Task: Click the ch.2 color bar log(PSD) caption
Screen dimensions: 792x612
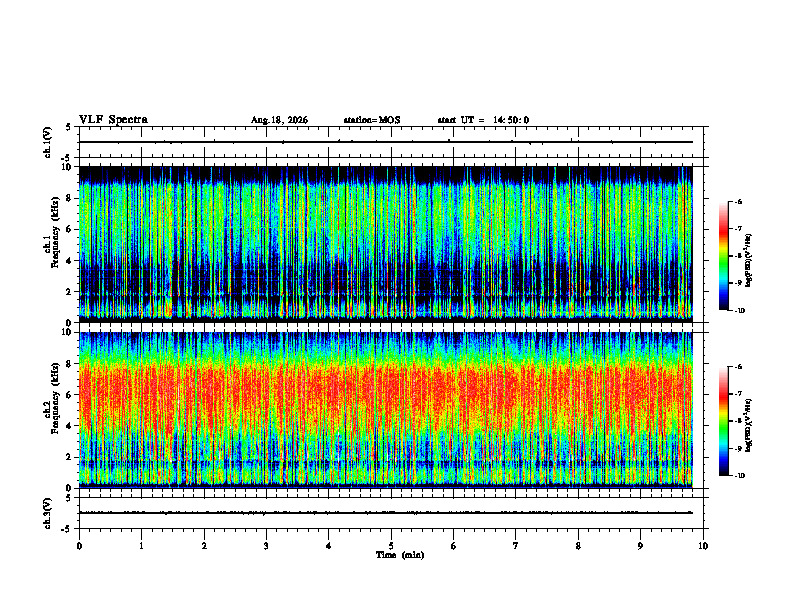Action: tap(750, 426)
